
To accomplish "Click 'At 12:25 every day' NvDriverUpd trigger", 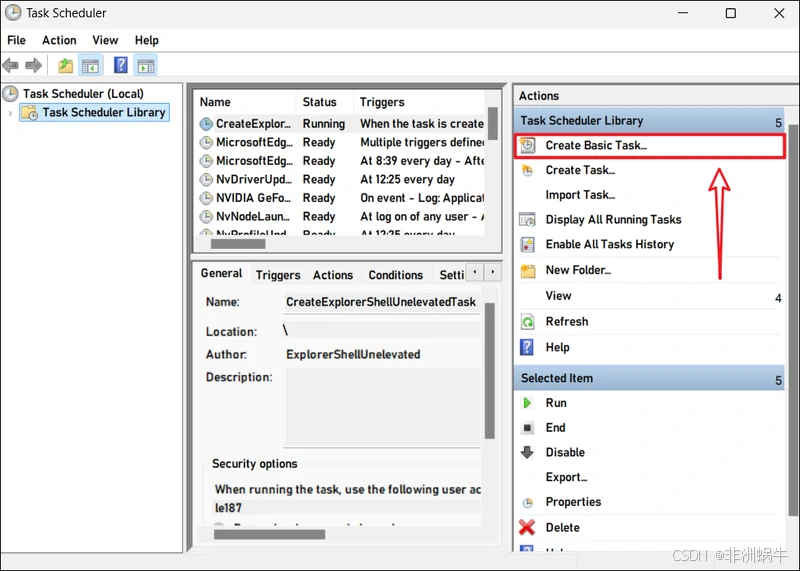I will coord(407,179).
